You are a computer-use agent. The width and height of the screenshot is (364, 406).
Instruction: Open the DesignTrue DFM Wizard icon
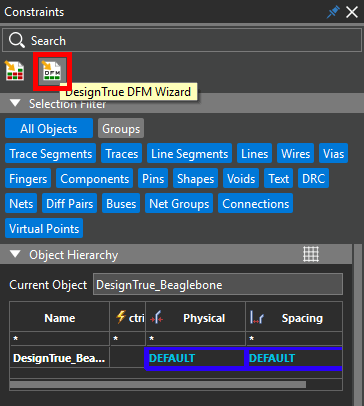pos(52,71)
